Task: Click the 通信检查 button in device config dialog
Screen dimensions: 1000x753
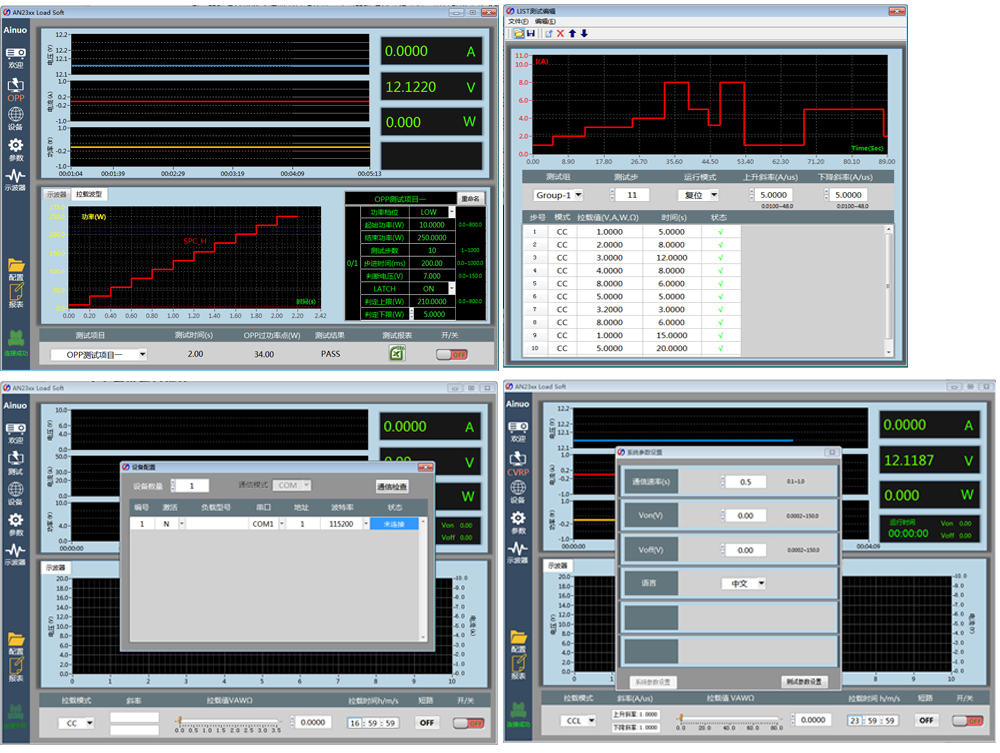Action: coord(392,487)
